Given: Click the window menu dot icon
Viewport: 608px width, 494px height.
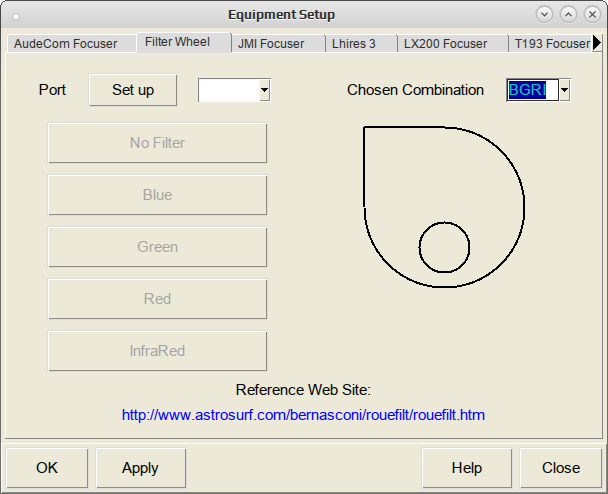Looking at the screenshot, I should pos(16,16).
